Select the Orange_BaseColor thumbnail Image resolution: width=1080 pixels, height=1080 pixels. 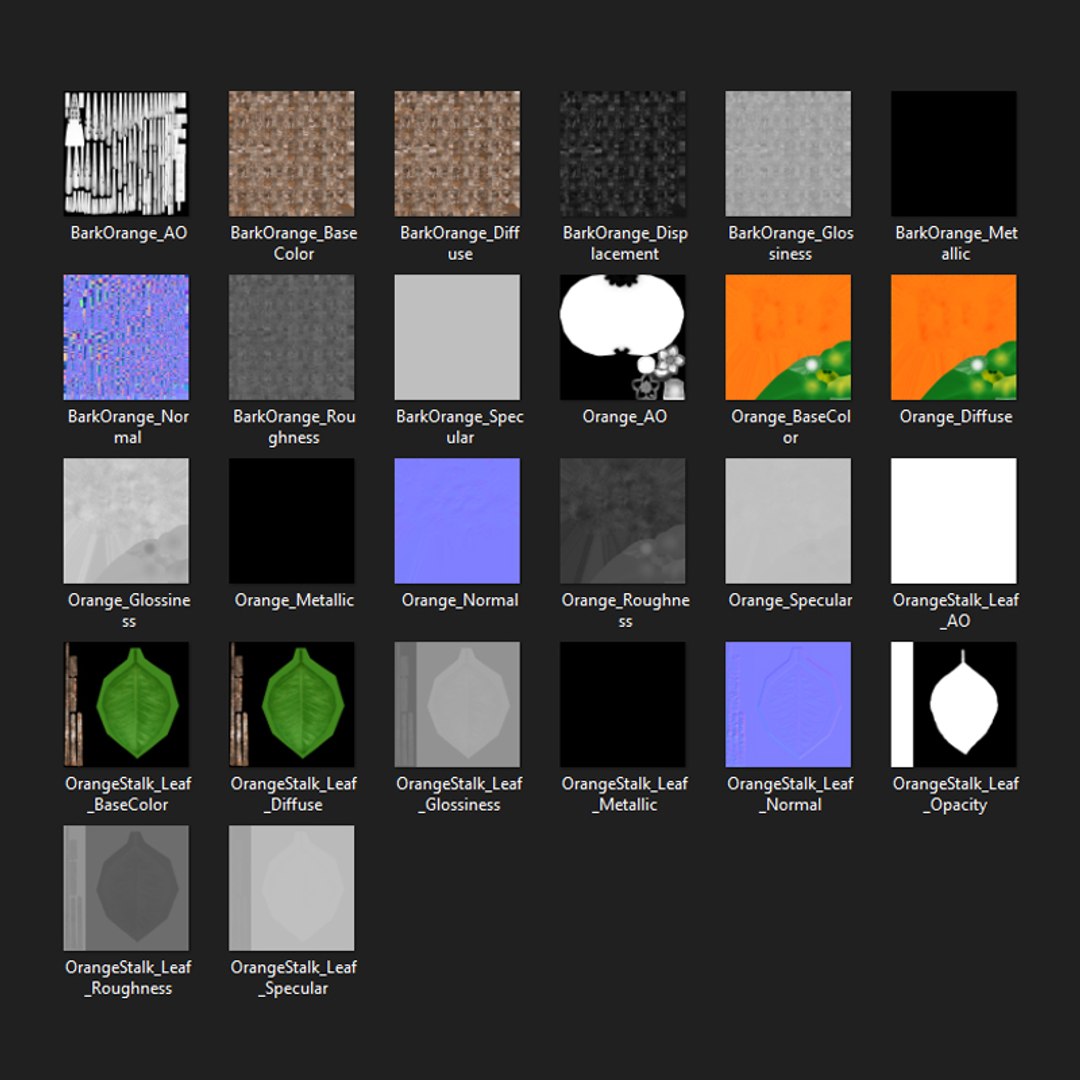click(x=788, y=338)
